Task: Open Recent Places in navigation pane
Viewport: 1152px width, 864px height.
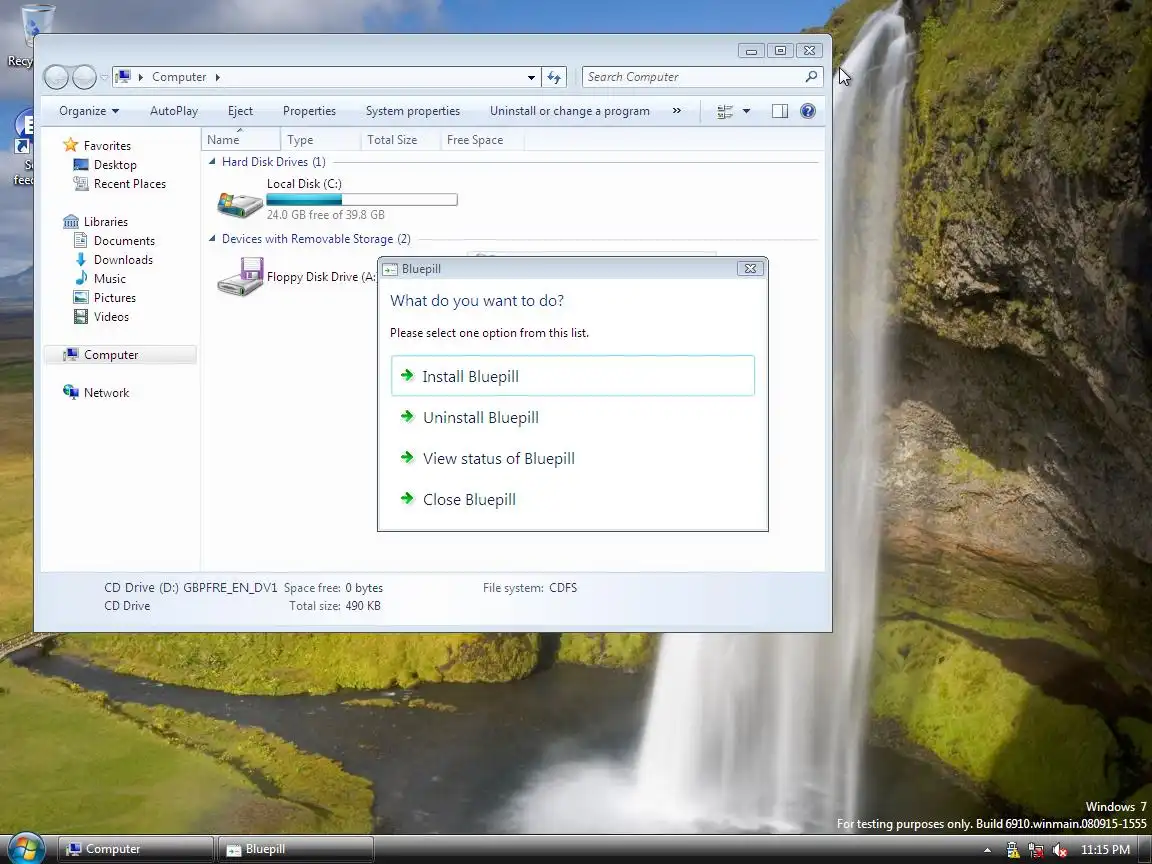Action: click(120, 184)
